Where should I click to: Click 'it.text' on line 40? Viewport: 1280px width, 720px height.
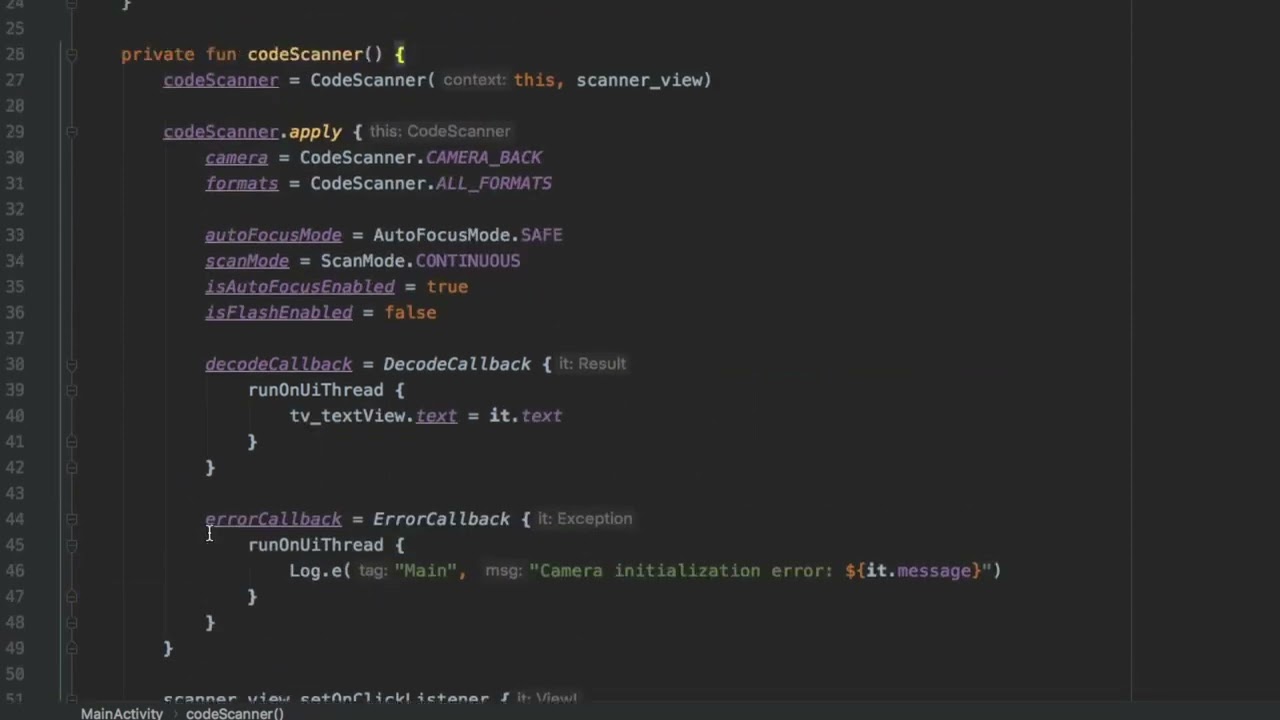coord(525,416)
